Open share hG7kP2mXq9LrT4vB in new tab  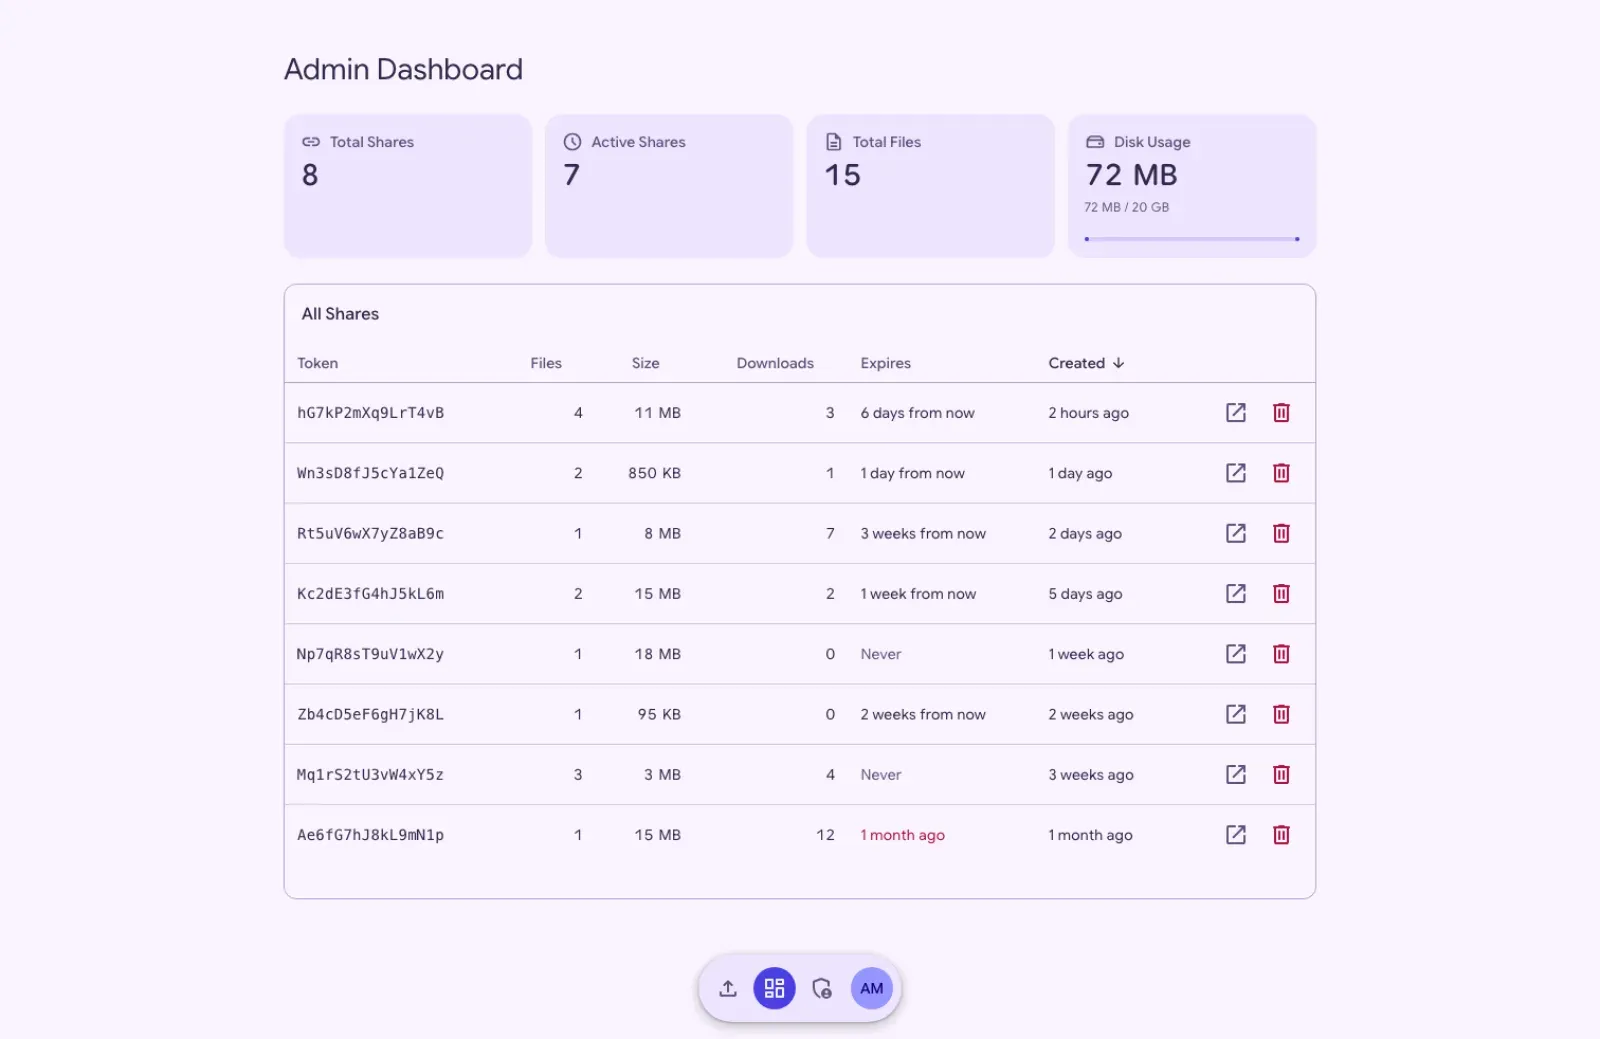coord(1236,413)
